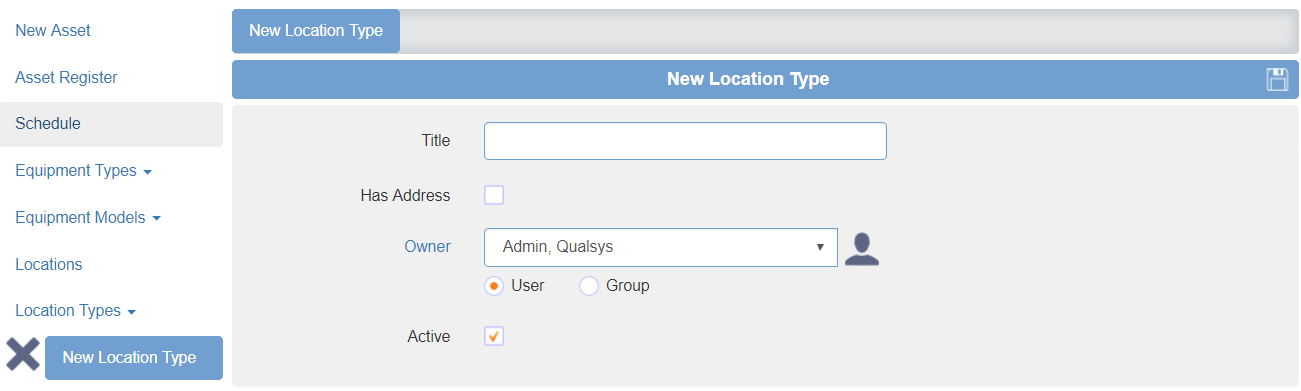Click the Title label text
The image size is (1301, 391).
pyautogui.click(x=436, y=141)
